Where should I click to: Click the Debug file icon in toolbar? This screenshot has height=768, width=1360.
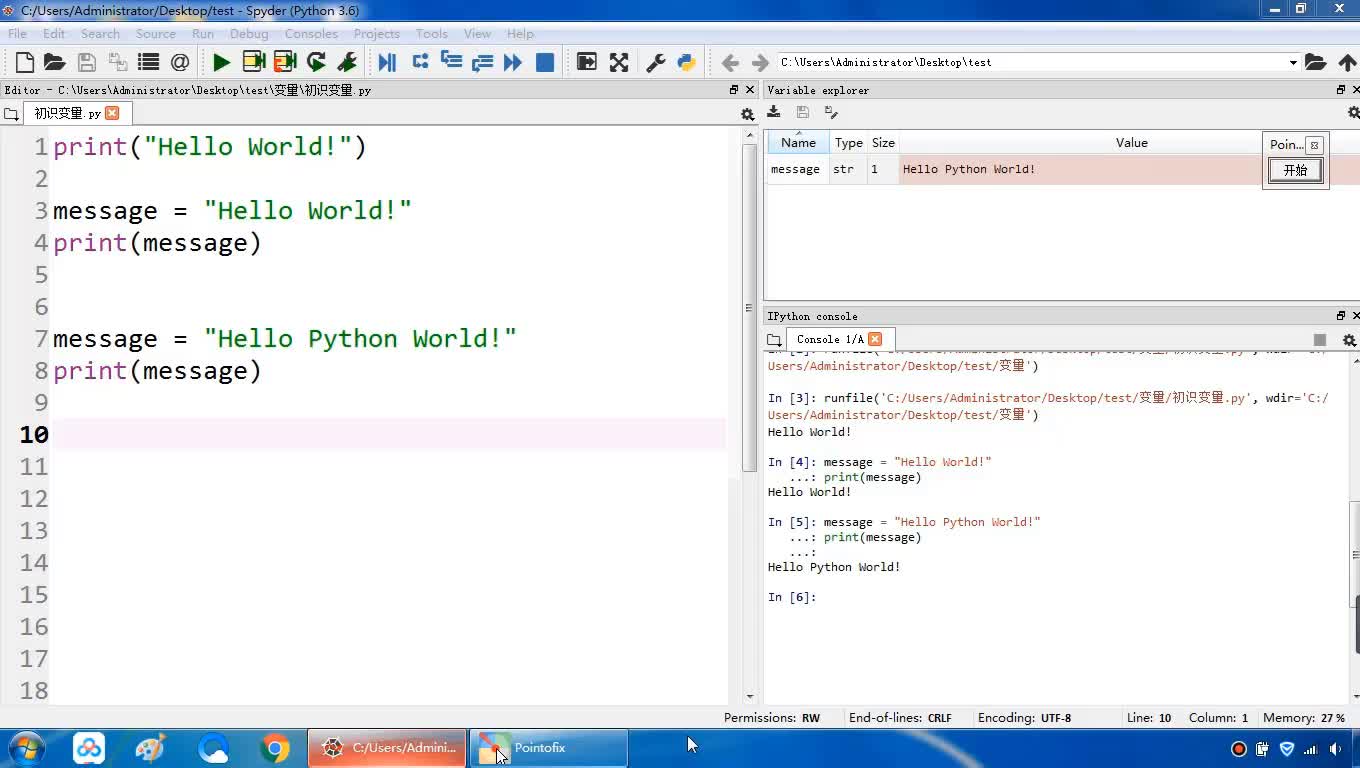[387, 62]
